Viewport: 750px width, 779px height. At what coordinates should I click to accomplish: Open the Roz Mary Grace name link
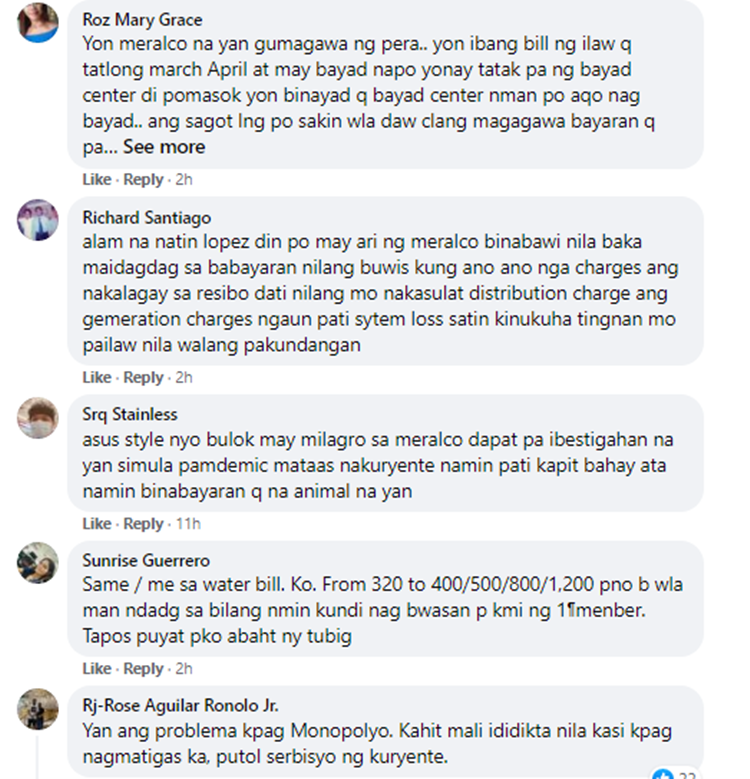[x=143, y=20]
